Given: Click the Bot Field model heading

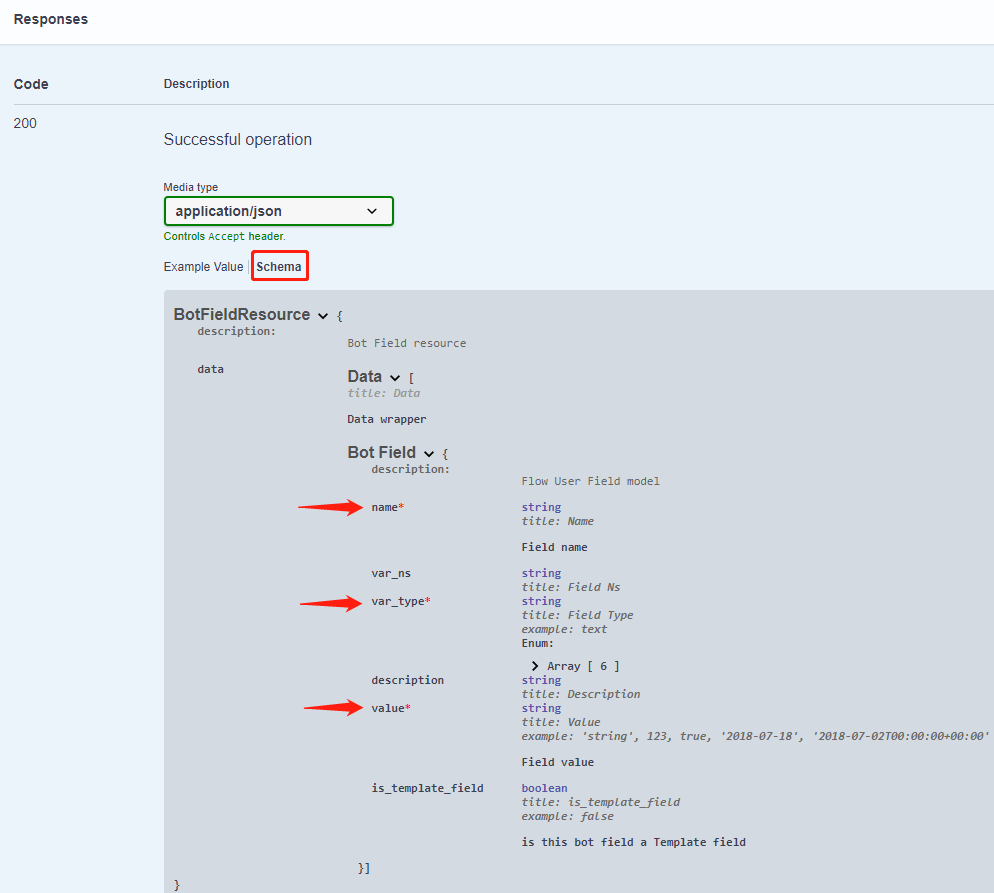Looking at the screenshot, I should [381, 453].
